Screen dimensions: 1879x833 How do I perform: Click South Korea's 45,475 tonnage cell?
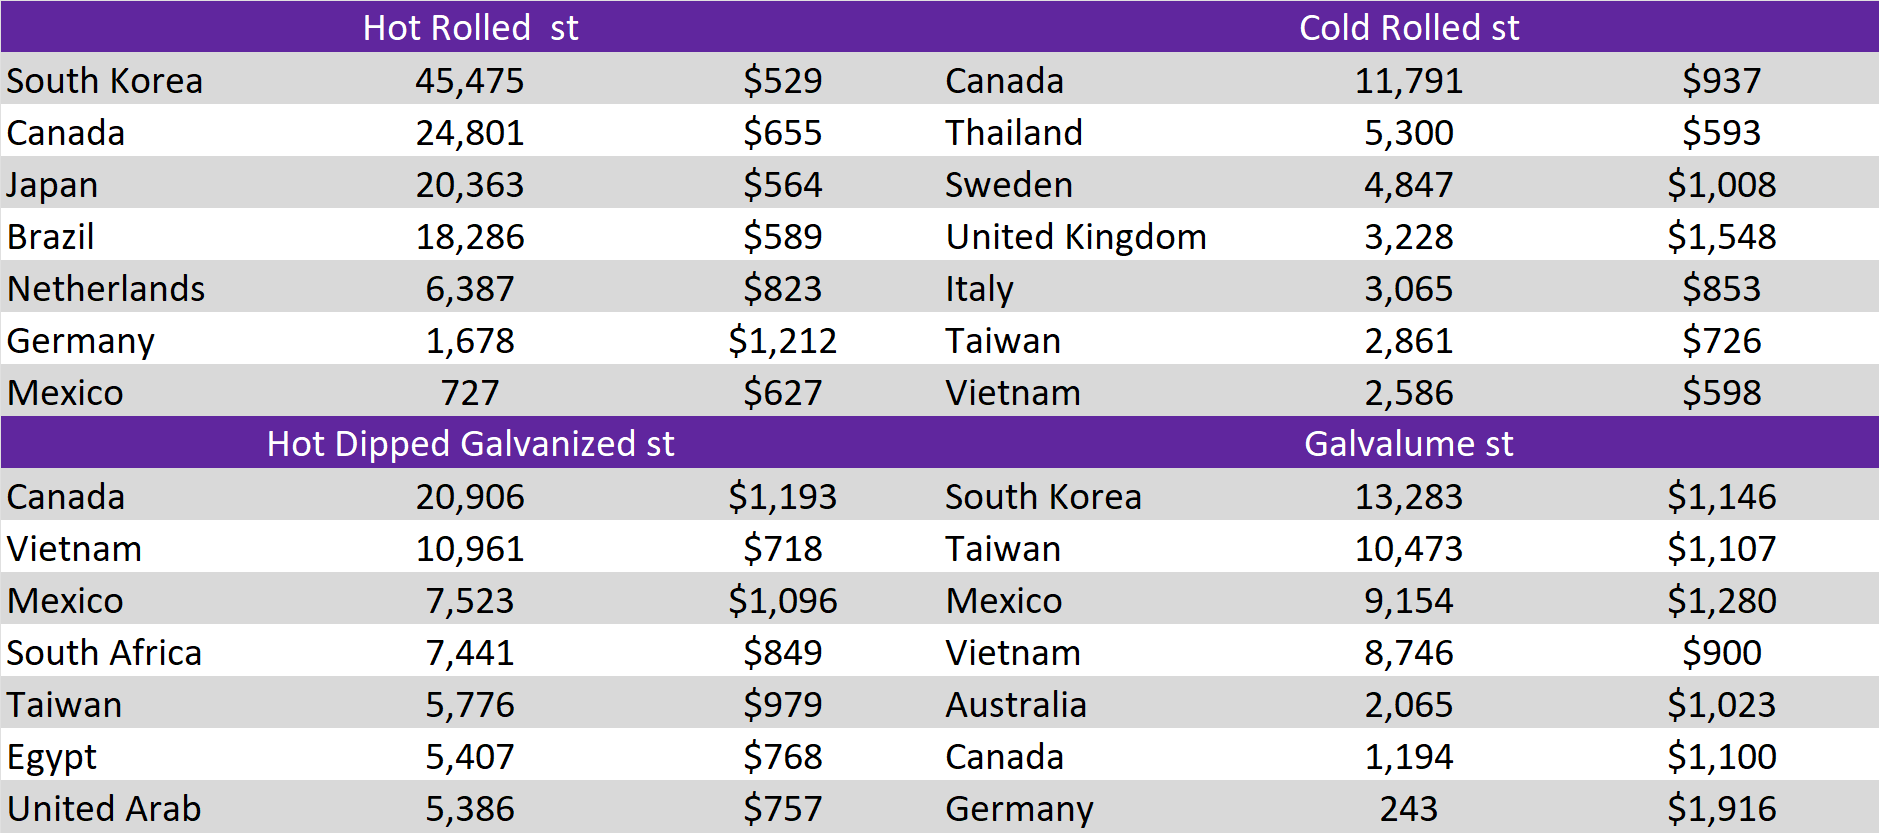pyautogui.click(x=469, y=80)
